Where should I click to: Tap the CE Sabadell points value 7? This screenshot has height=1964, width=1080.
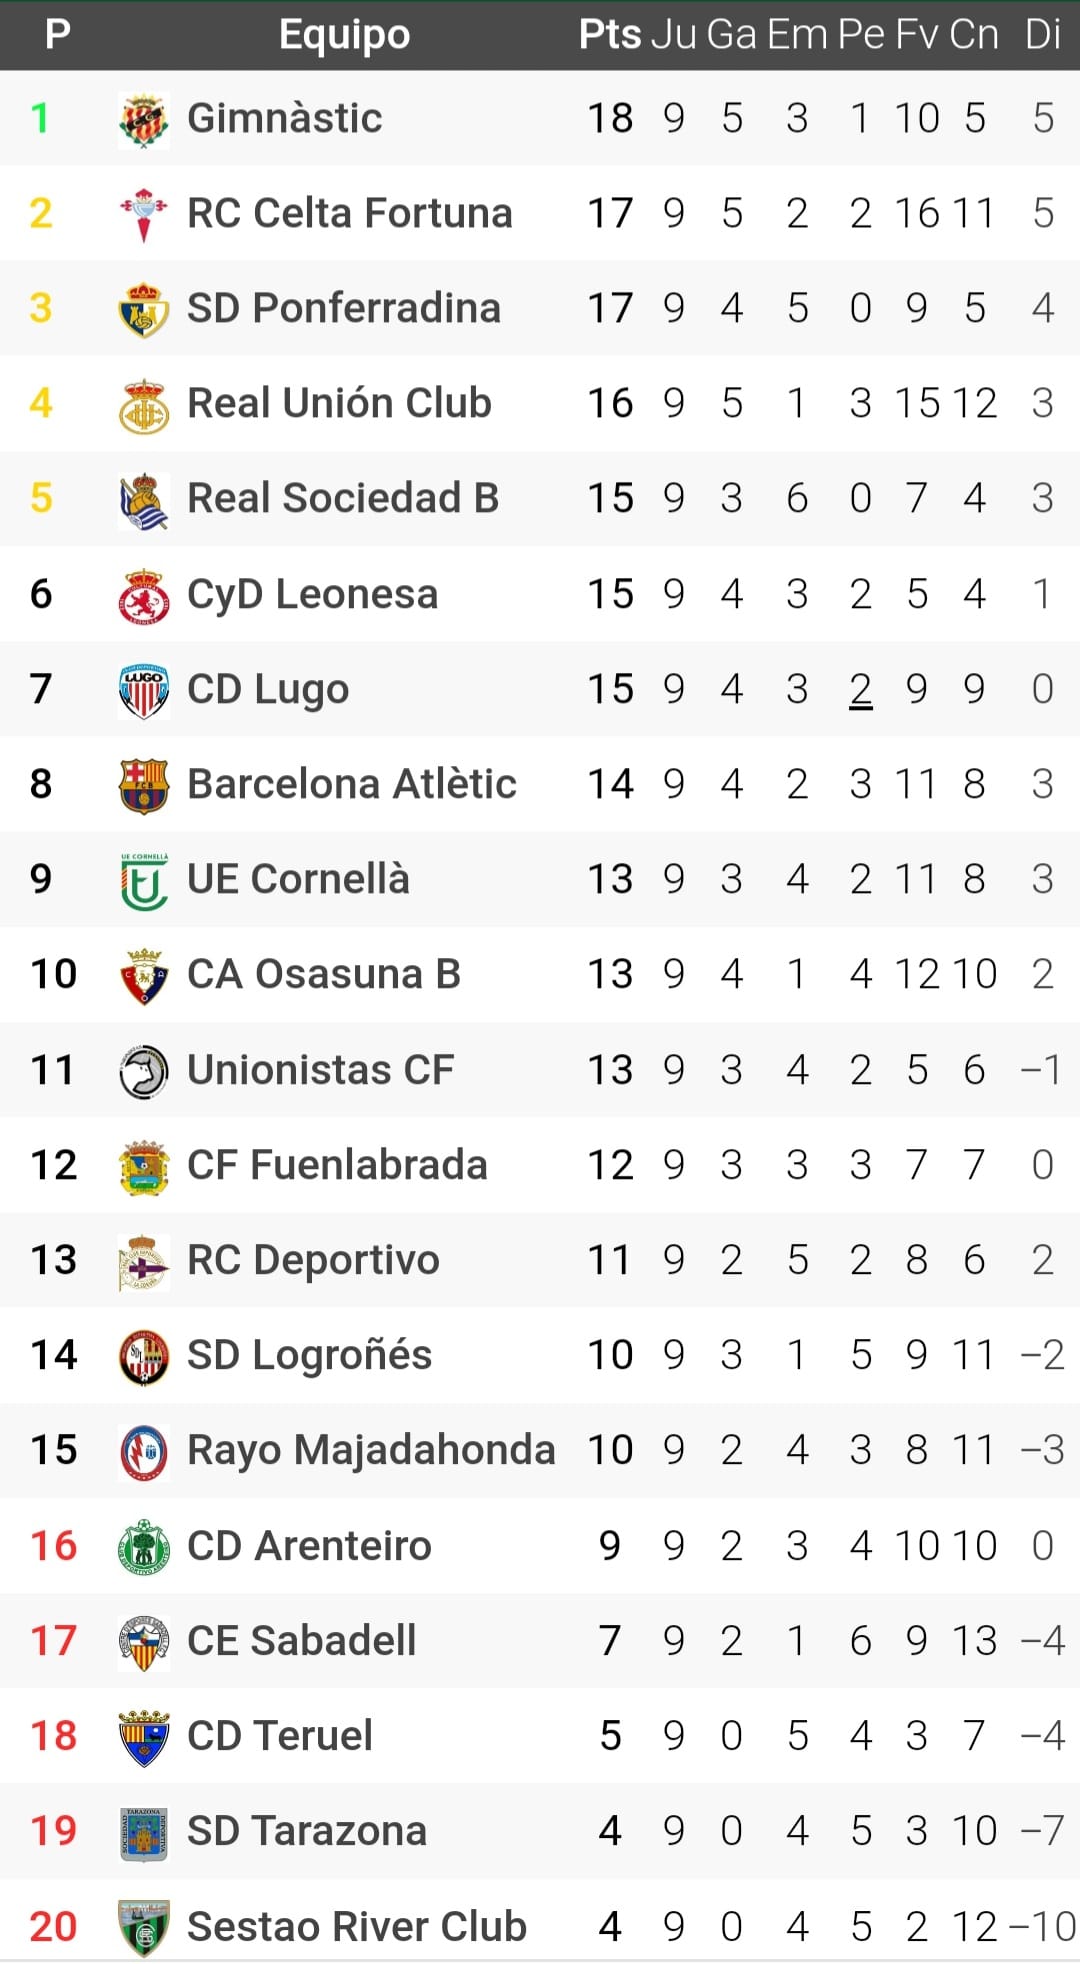[609, 1641]
